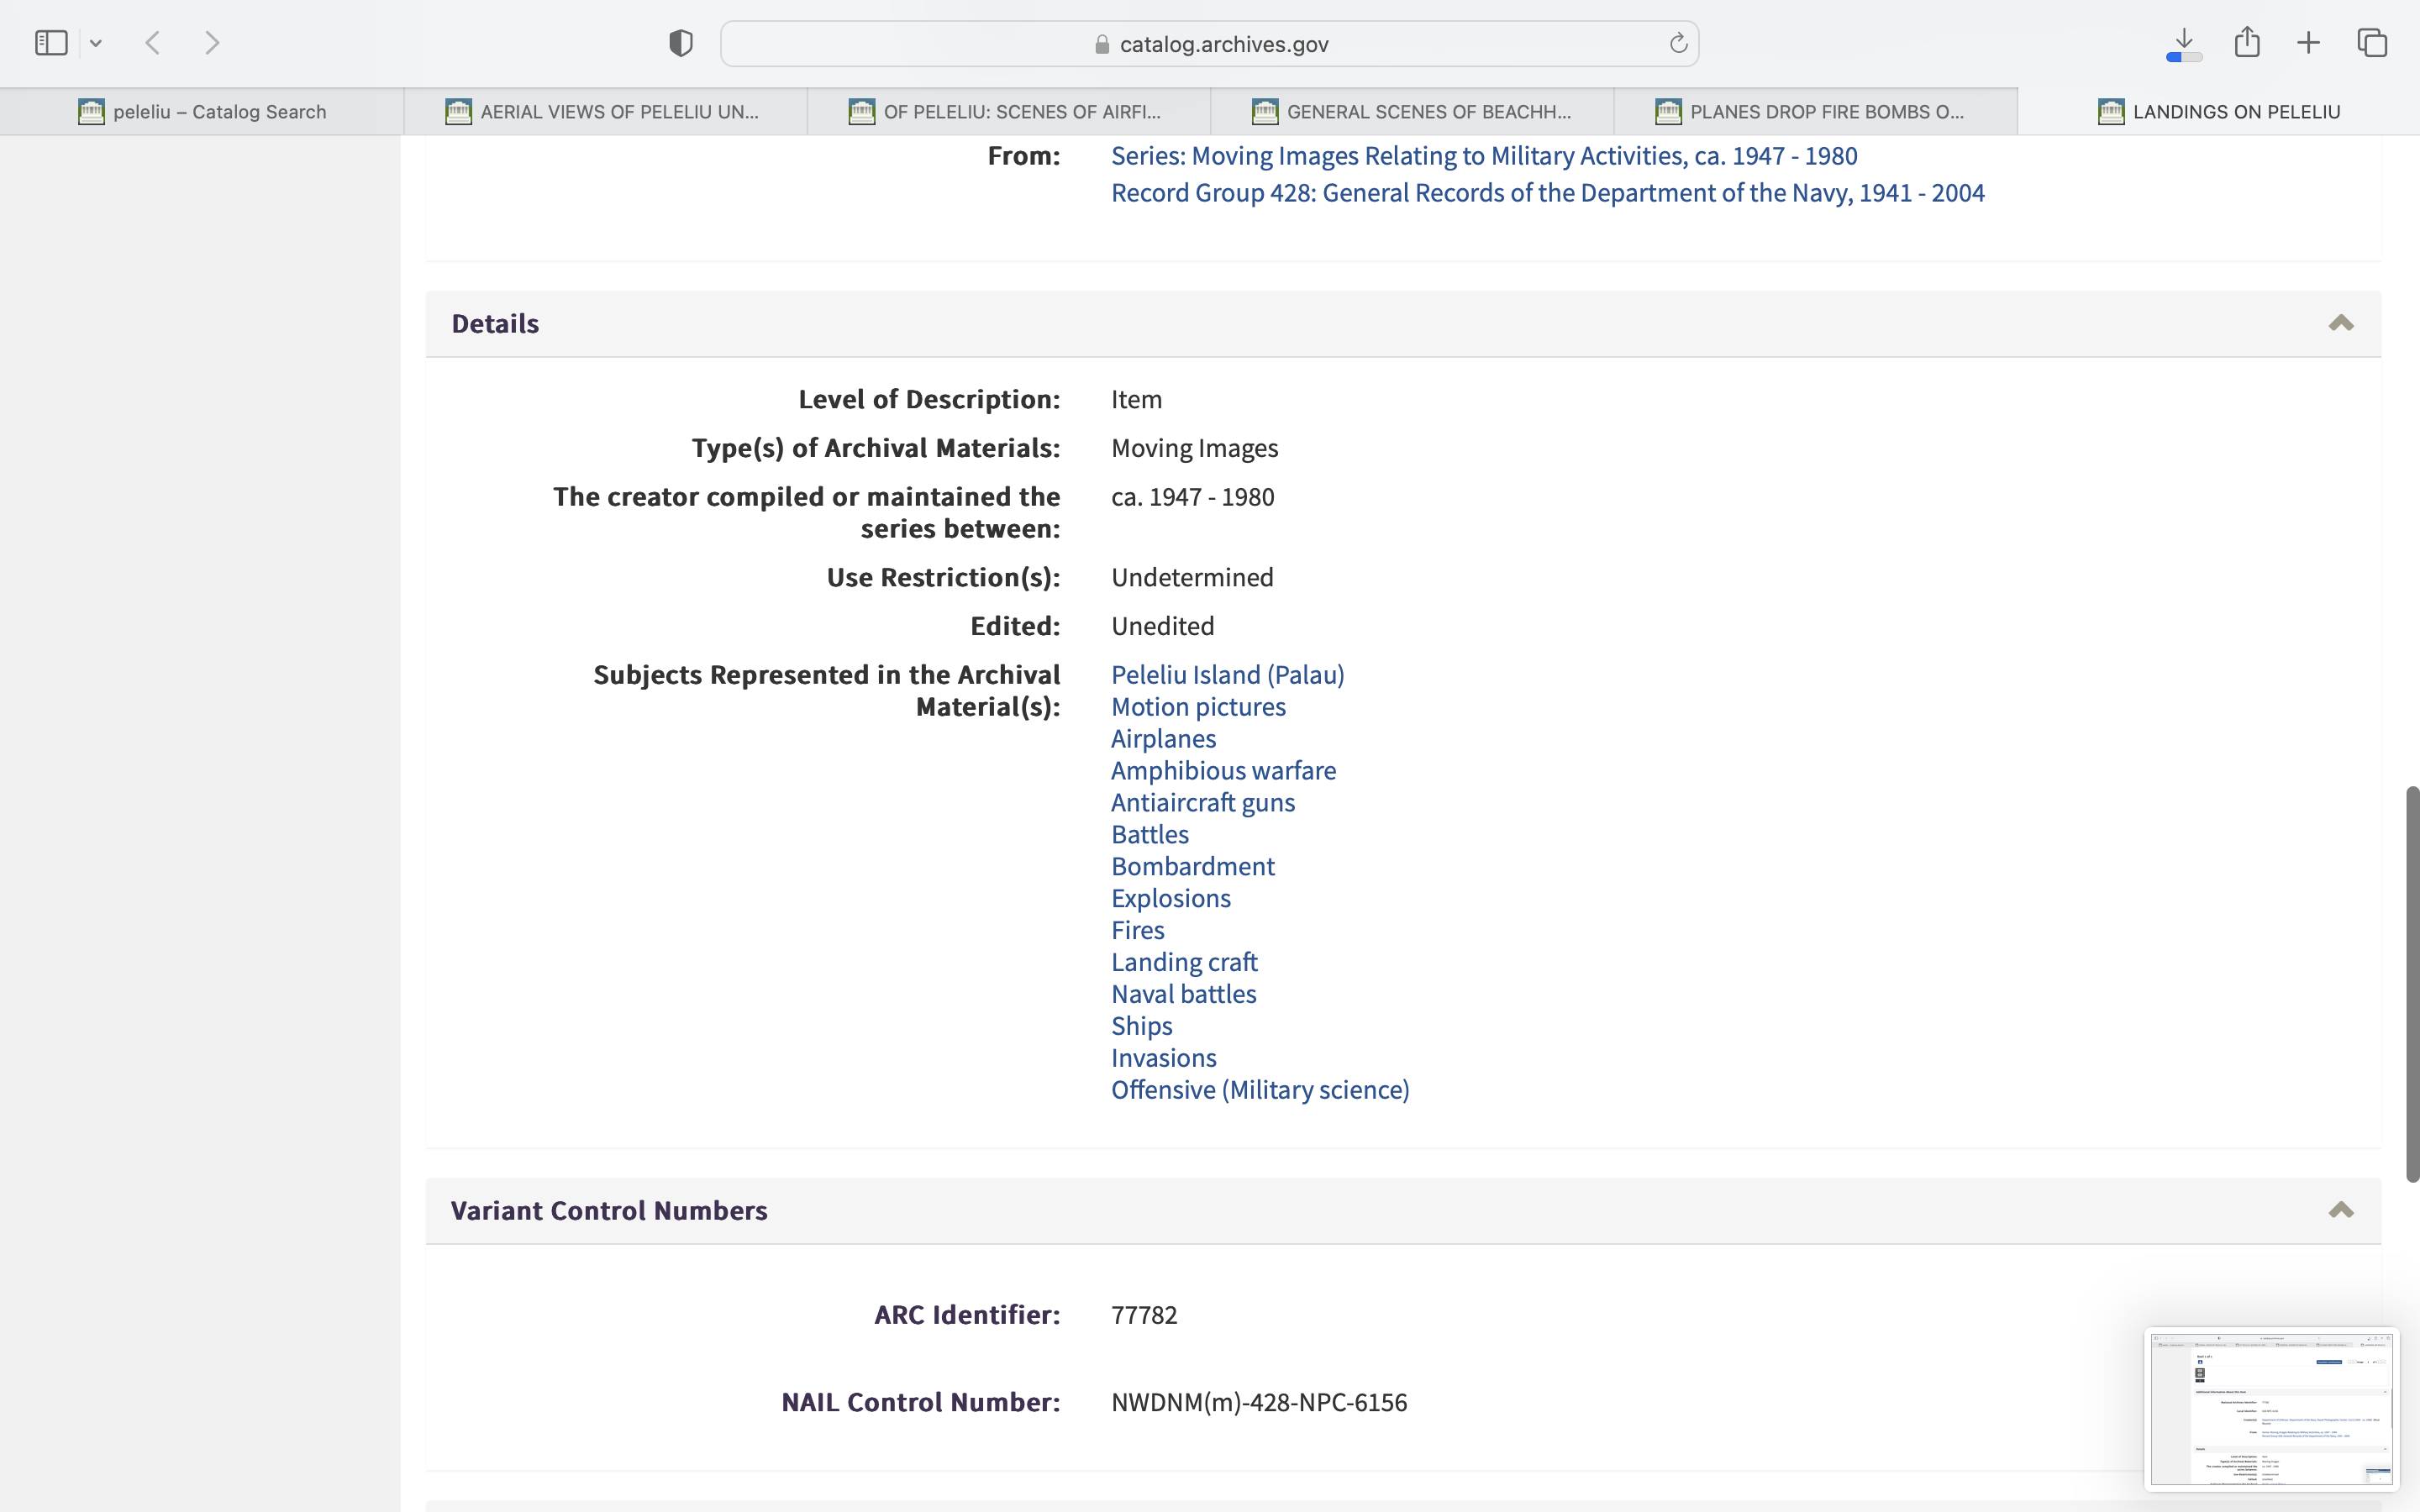Screen dimensions: 2420x1512
Task: Open the Amphibious warfare subject link
Action: click(x=1223, y=771)
